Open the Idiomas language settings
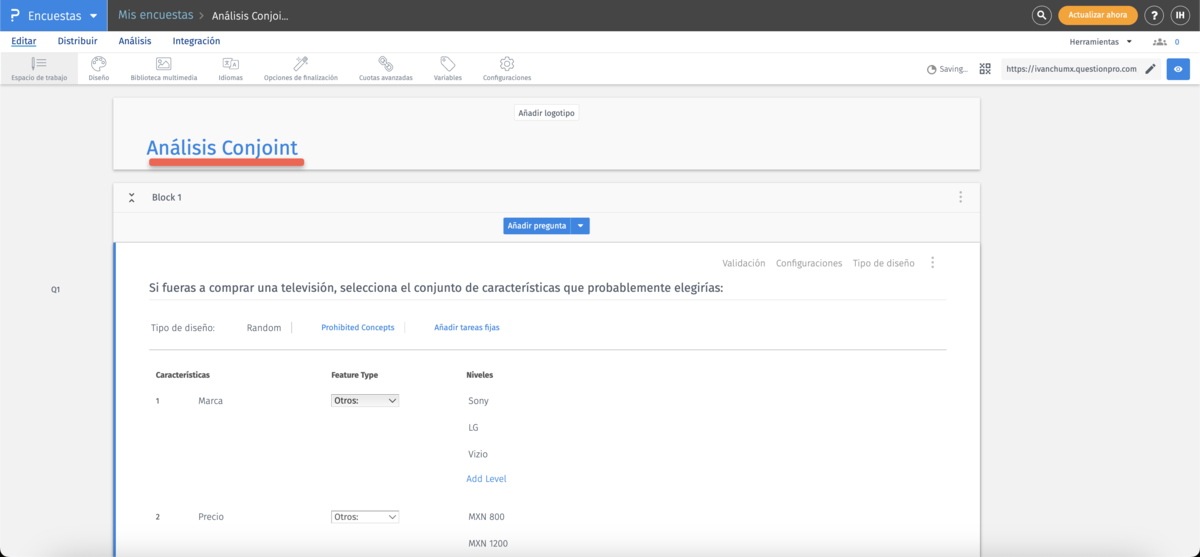 tap(230, 68)
